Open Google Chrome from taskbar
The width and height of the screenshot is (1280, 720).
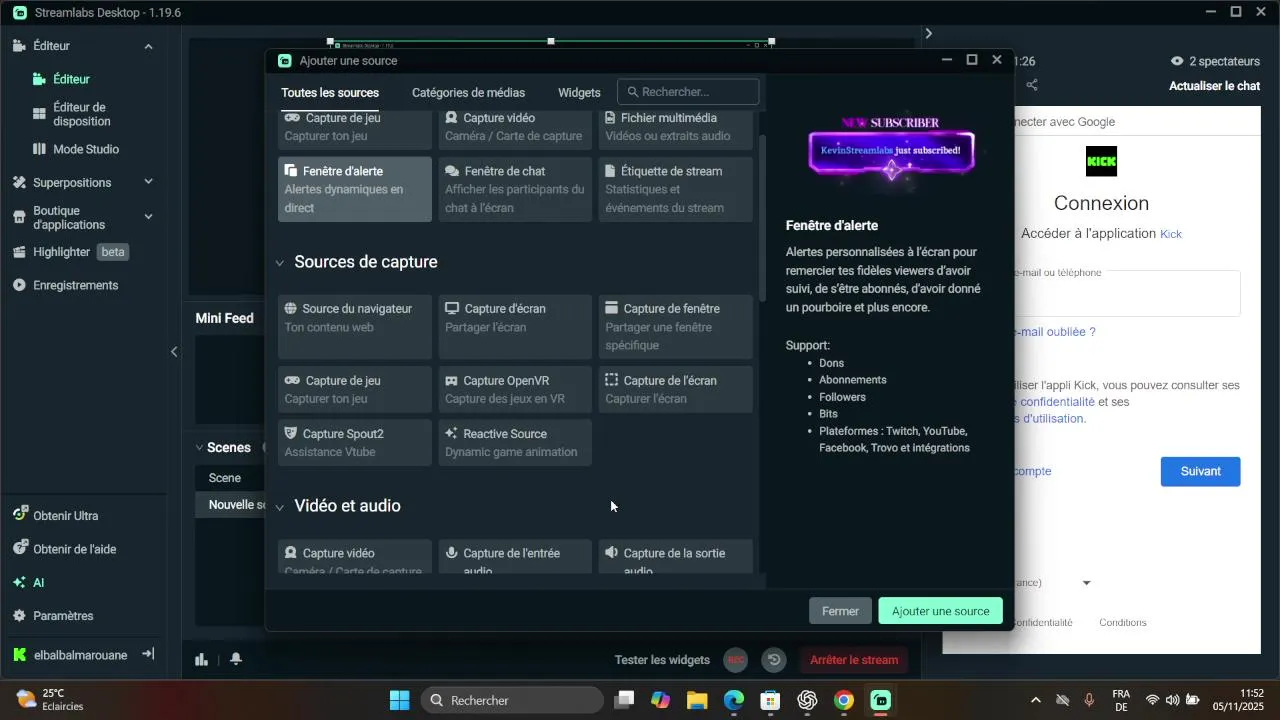click(844, 700)
